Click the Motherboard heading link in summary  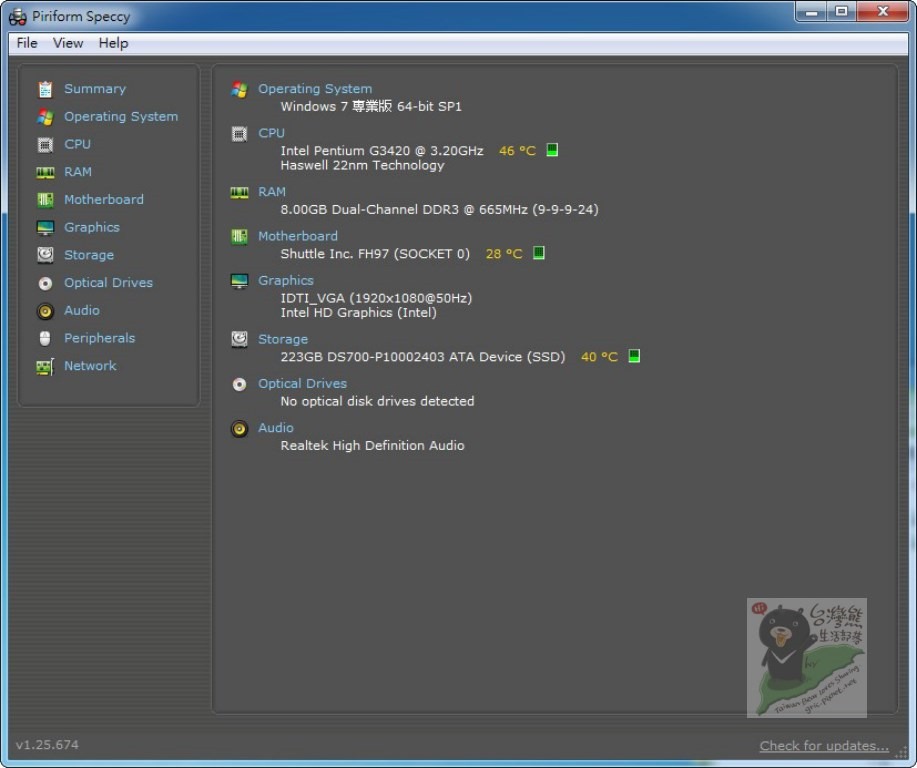click(x=298, y=236)
